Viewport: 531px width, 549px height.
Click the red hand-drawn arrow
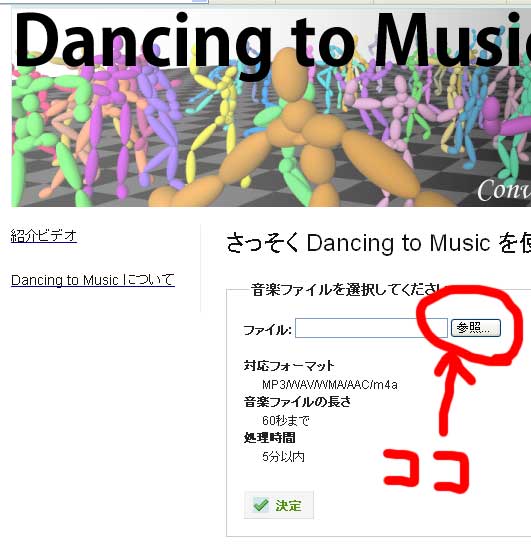tap(452, 394)
